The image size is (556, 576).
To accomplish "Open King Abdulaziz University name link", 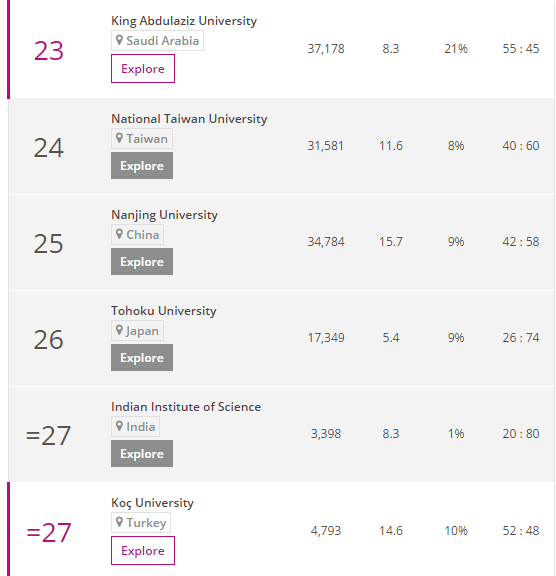I will (x=184, y=21).
